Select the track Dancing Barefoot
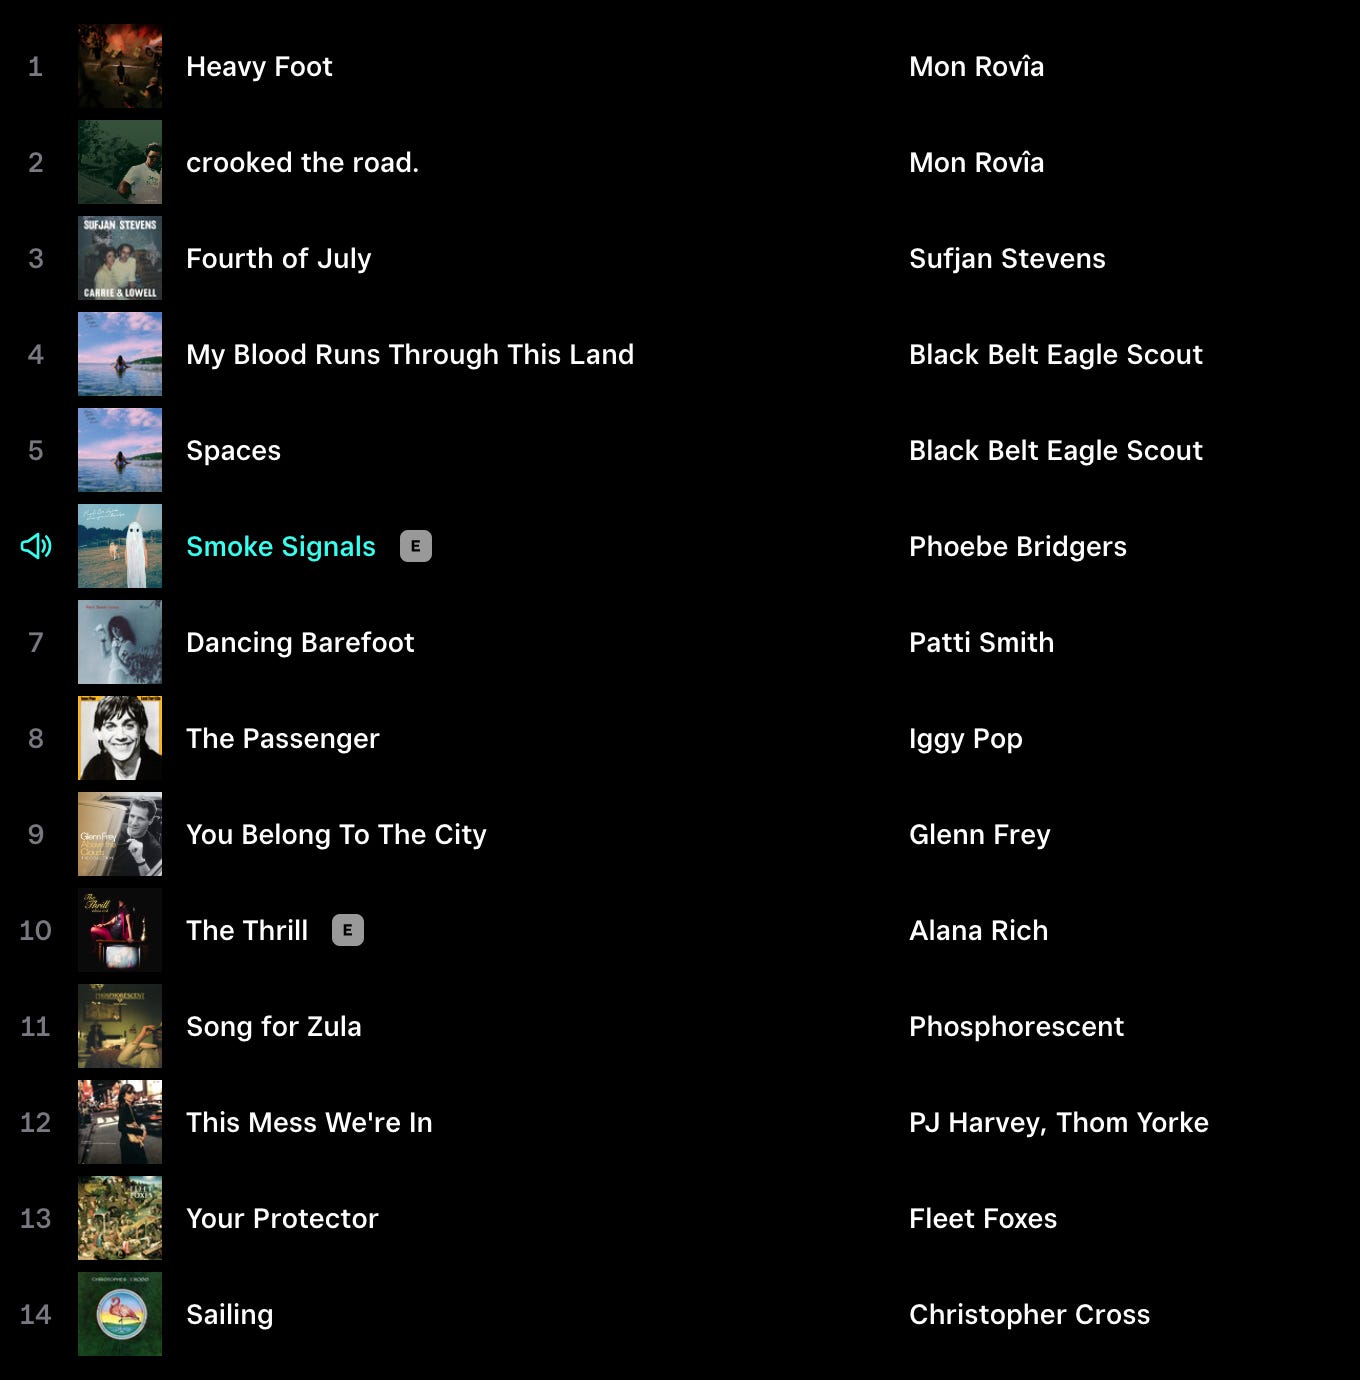This screenshot has height=1380, width=1360. 300,642
